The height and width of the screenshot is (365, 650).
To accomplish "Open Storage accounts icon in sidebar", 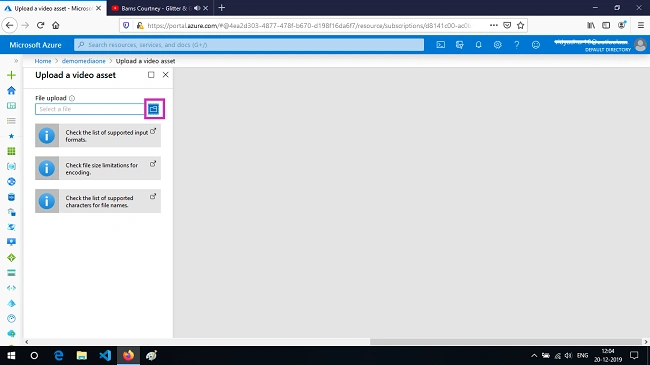I will tap(11, 273).
